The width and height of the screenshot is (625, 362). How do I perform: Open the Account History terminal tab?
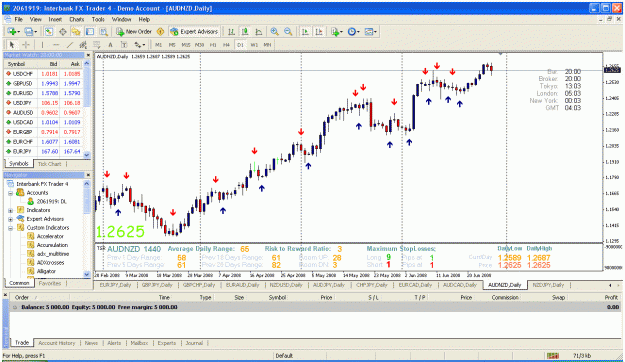(x=57, y=343)
